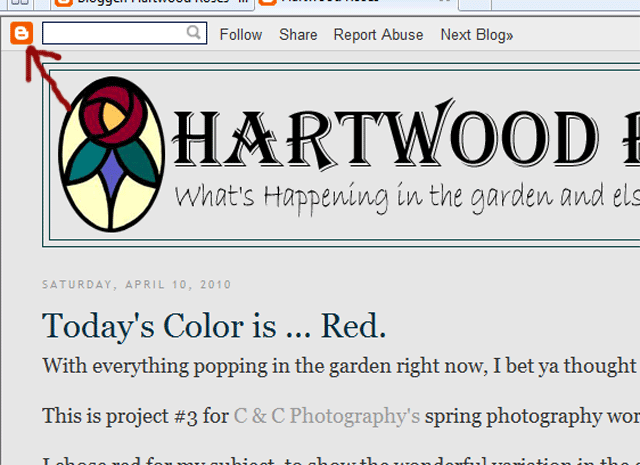640x465 pixels.
Task: Click the date Saturday, April 10, 2010
Action: coord(137,284)
